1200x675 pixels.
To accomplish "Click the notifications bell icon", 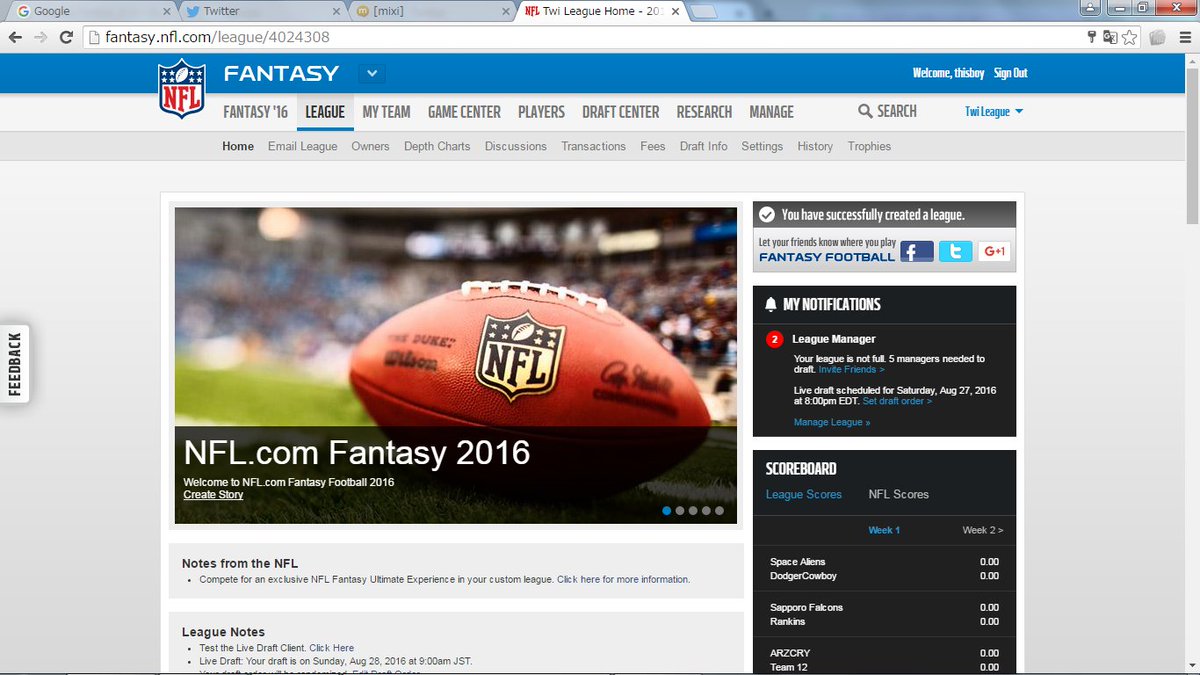I will coord(770,304).
